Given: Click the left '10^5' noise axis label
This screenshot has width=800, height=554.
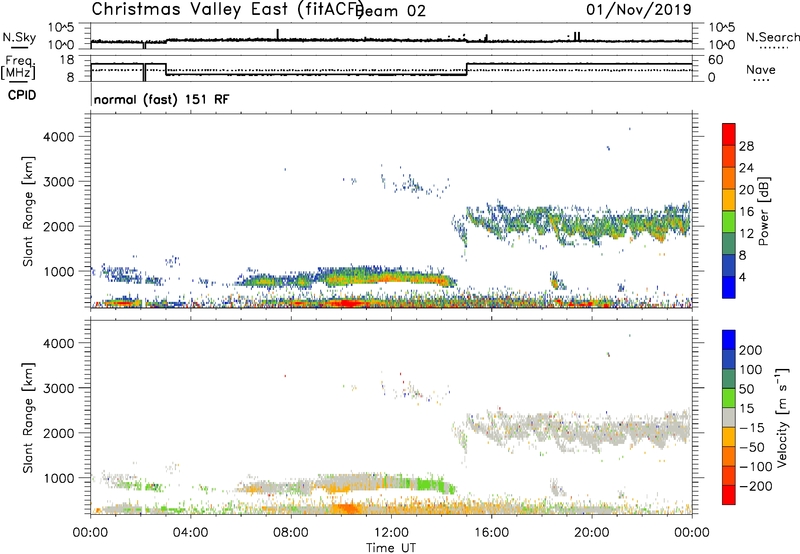Looking at the screenshot, I should tap(61, 28).
